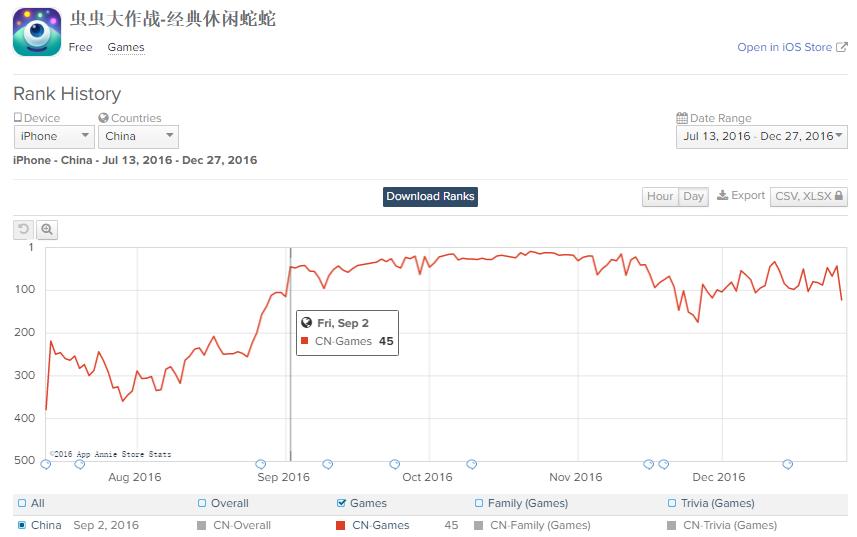The image size is (857, 537).
Task: Click the Sep 2, 2016 date text
Action: (106, 526)
